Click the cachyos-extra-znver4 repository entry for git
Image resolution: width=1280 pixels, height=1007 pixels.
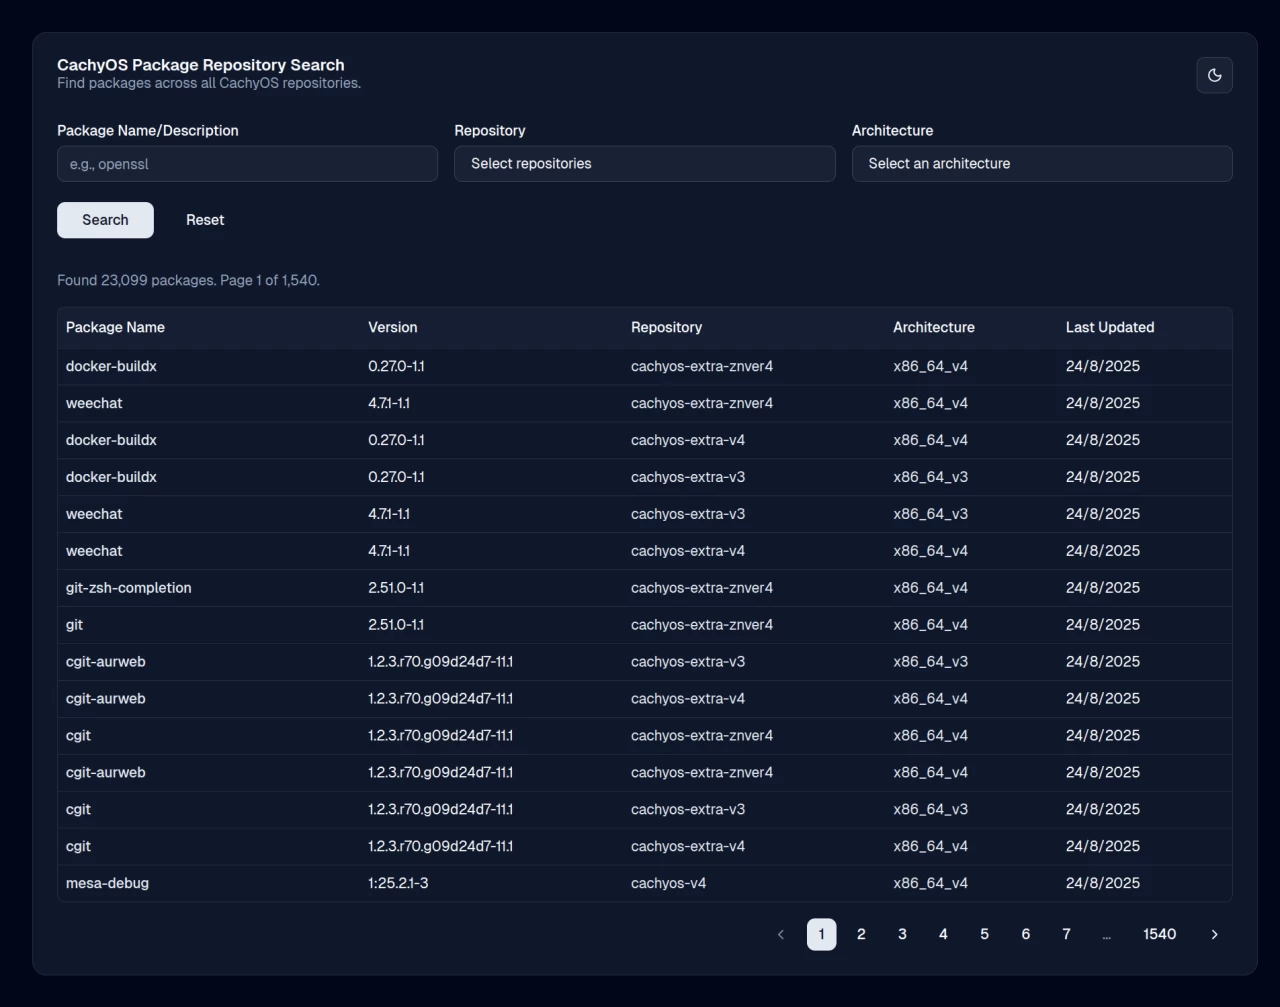tap(701, 624)
